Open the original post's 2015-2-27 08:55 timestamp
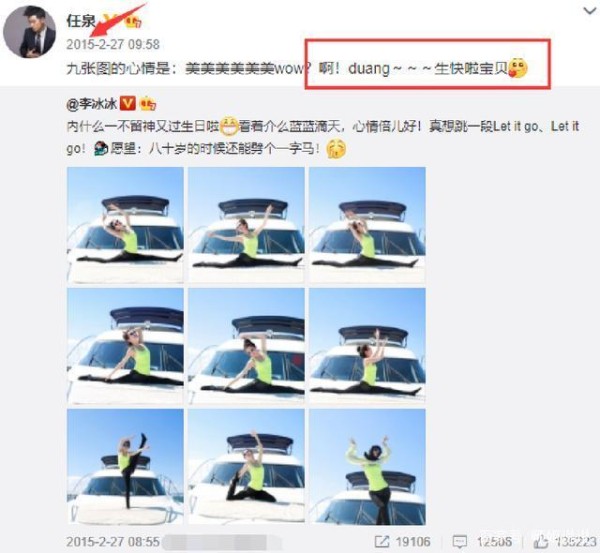This screenshot has height=553, width=600. (x=113, y=542)
